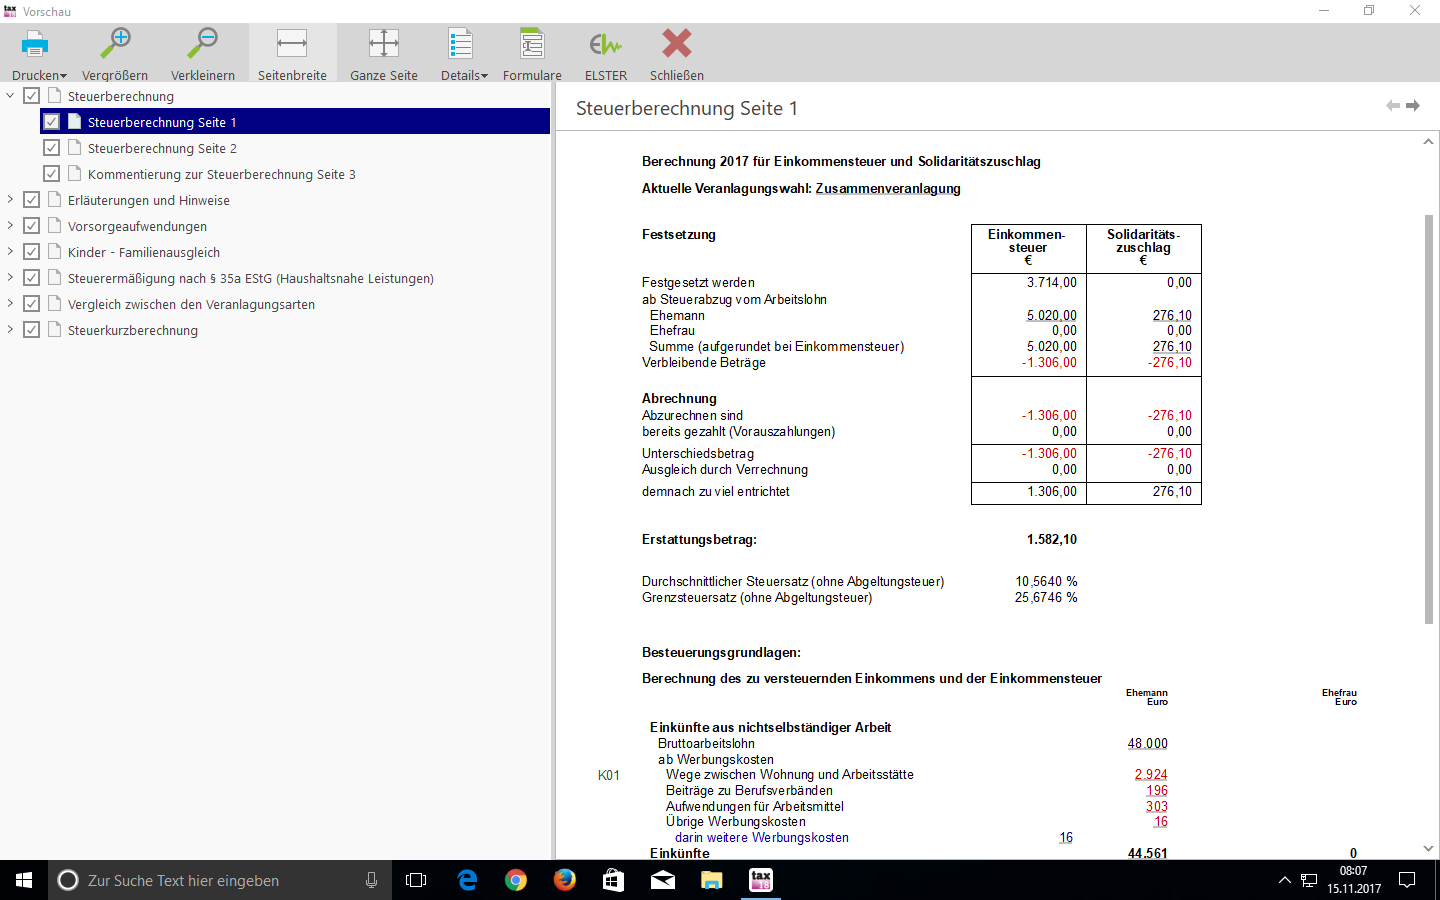Expand Vorsorgeaufwendungen tree node
Viewport: 1440px width, 900px height.
tap(10, 226)
